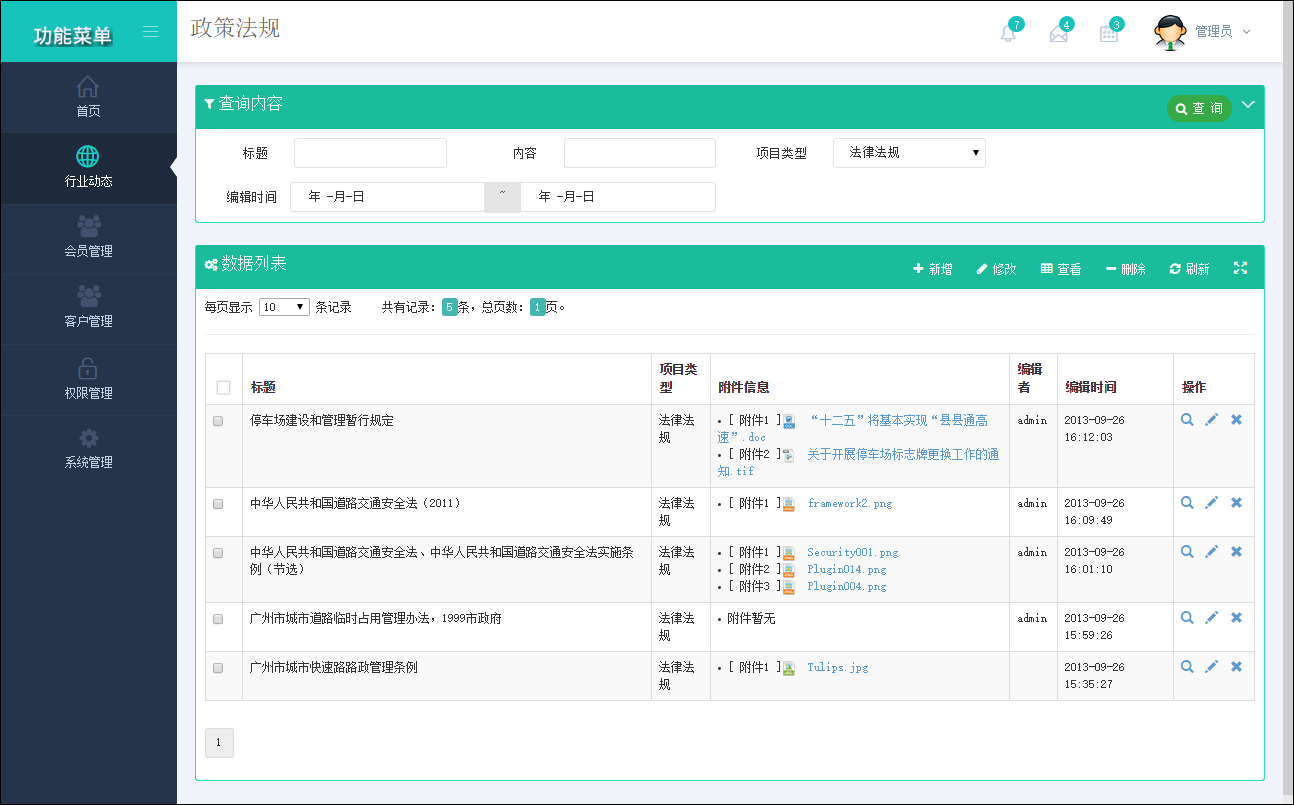Click the notification bell icon
This screenshot has width=1294, height=805.
1008,33
